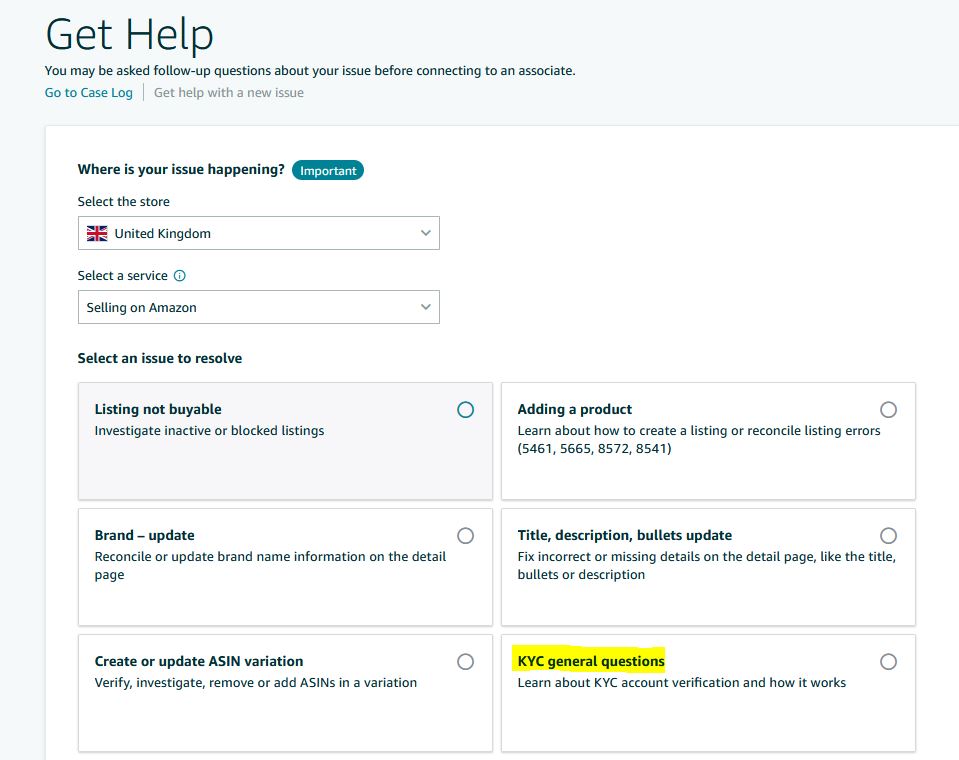Choose the Listing not buyable issue card
Screen dimensions: 959x760
click(285, 441)
